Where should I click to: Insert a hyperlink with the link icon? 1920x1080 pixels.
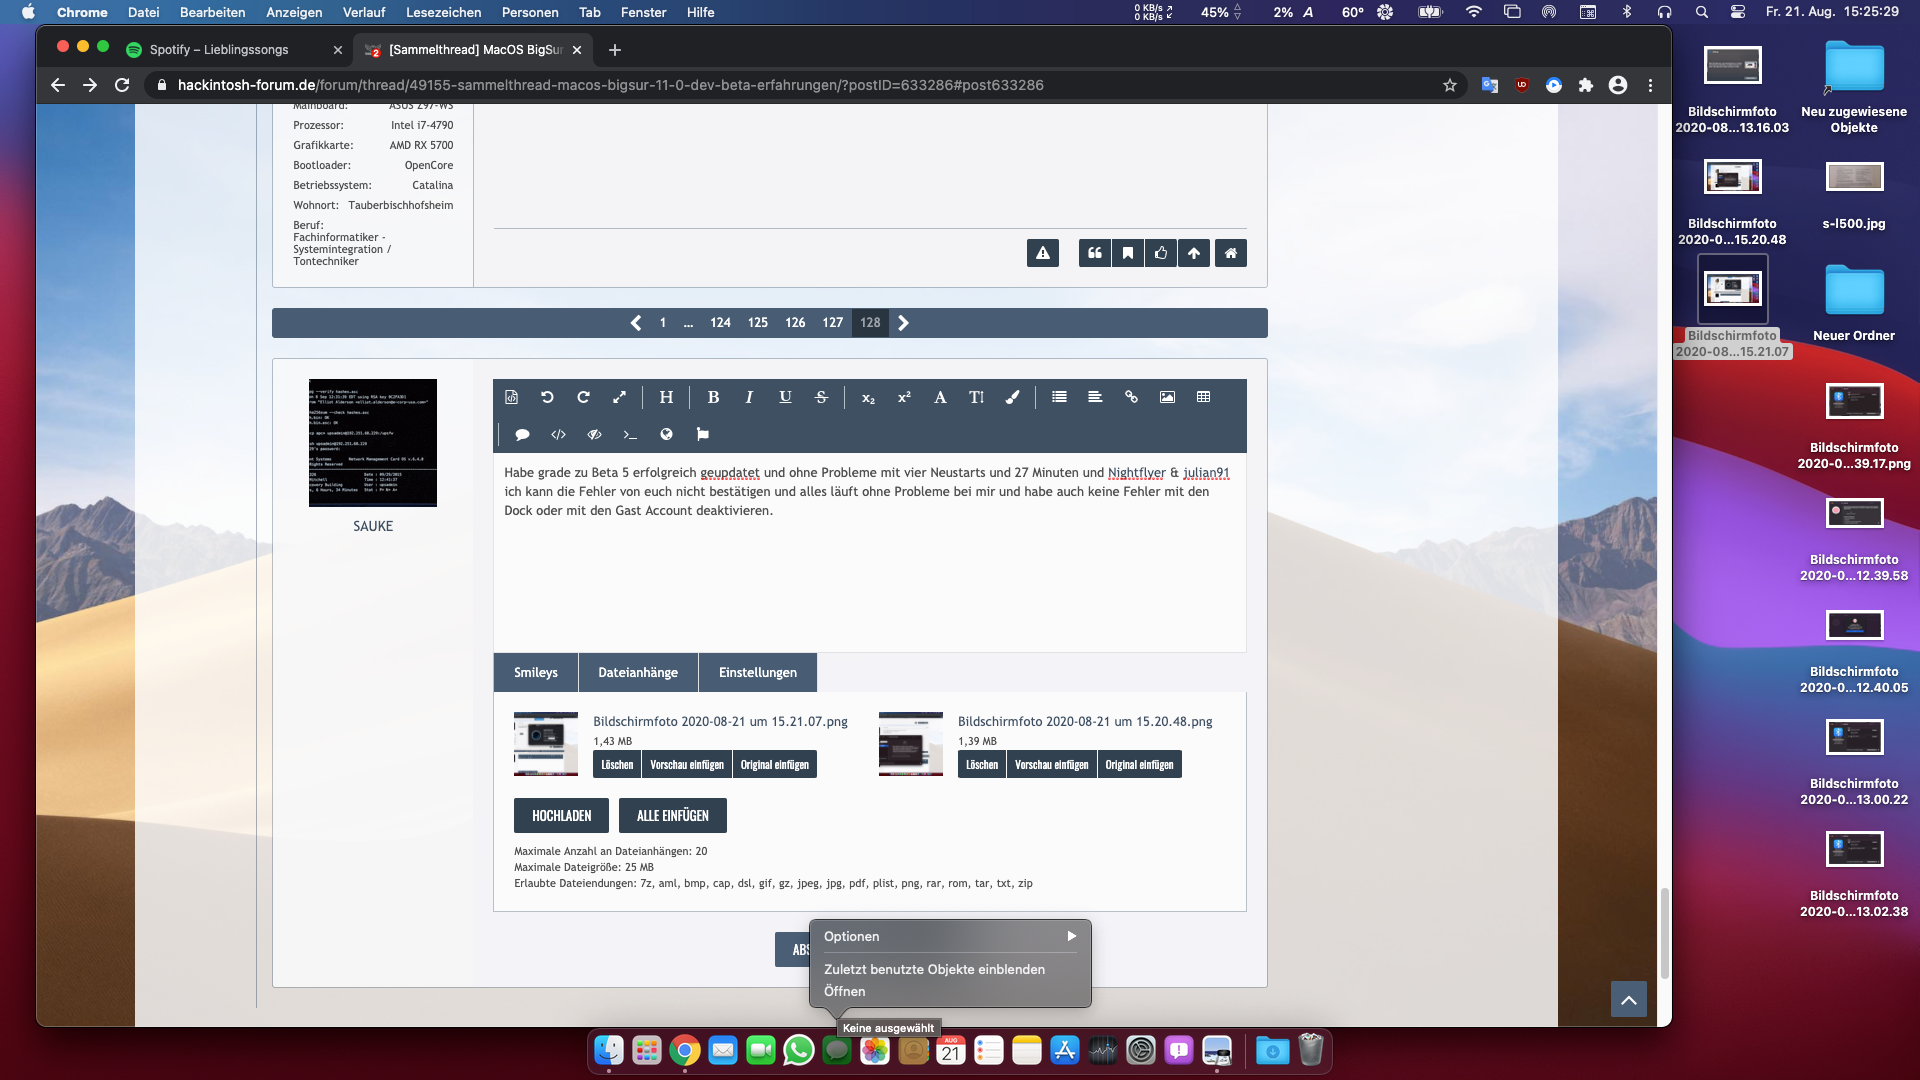1131,397
